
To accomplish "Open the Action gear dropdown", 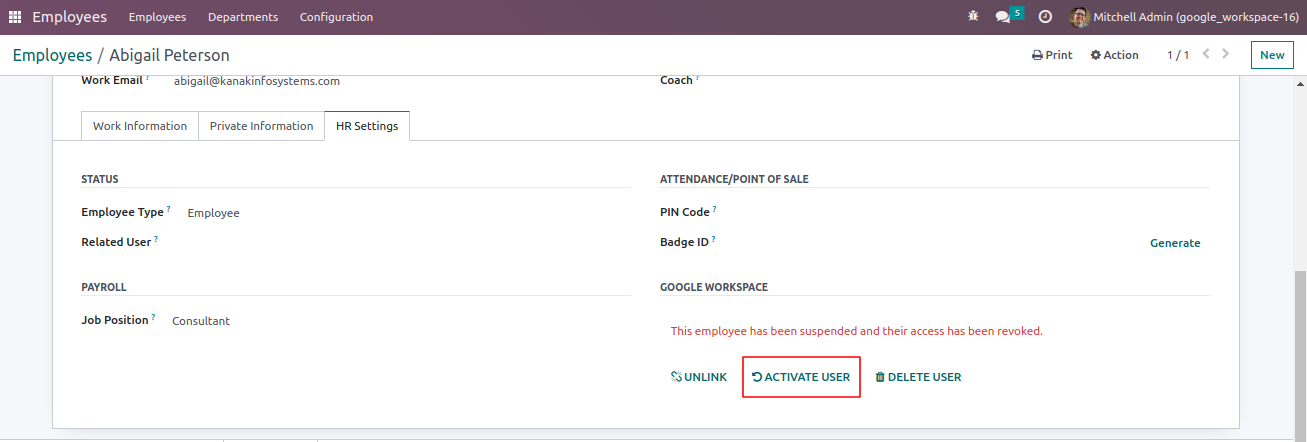I will 1114,55.
